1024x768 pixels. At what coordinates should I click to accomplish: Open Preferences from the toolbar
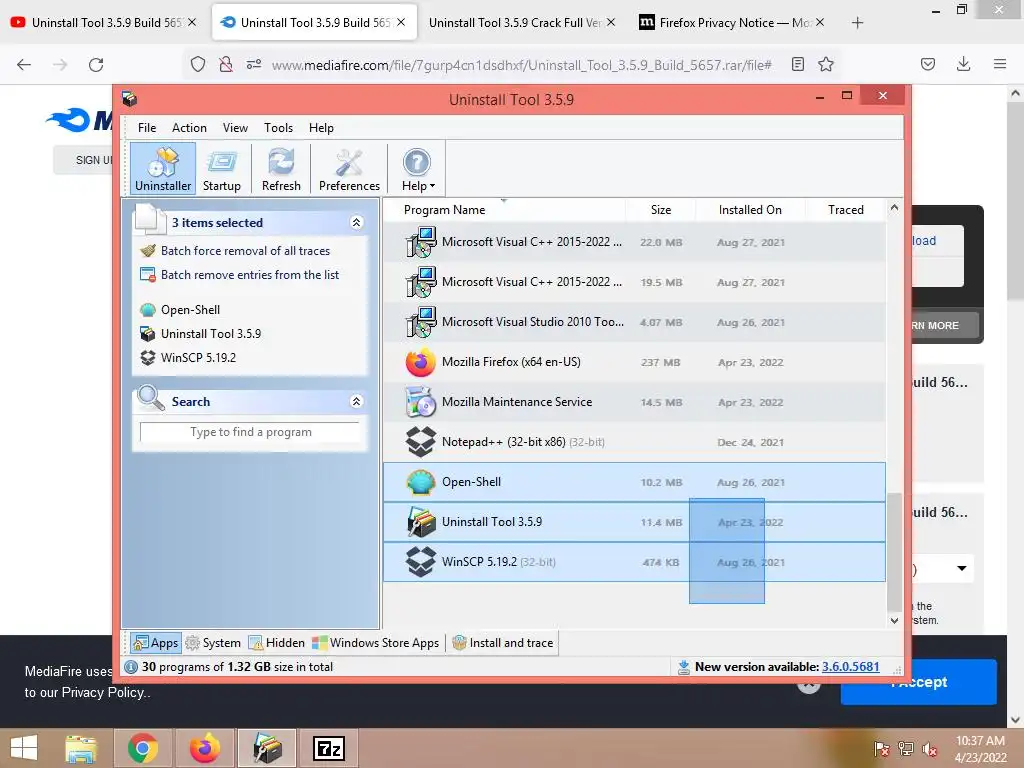349,168
